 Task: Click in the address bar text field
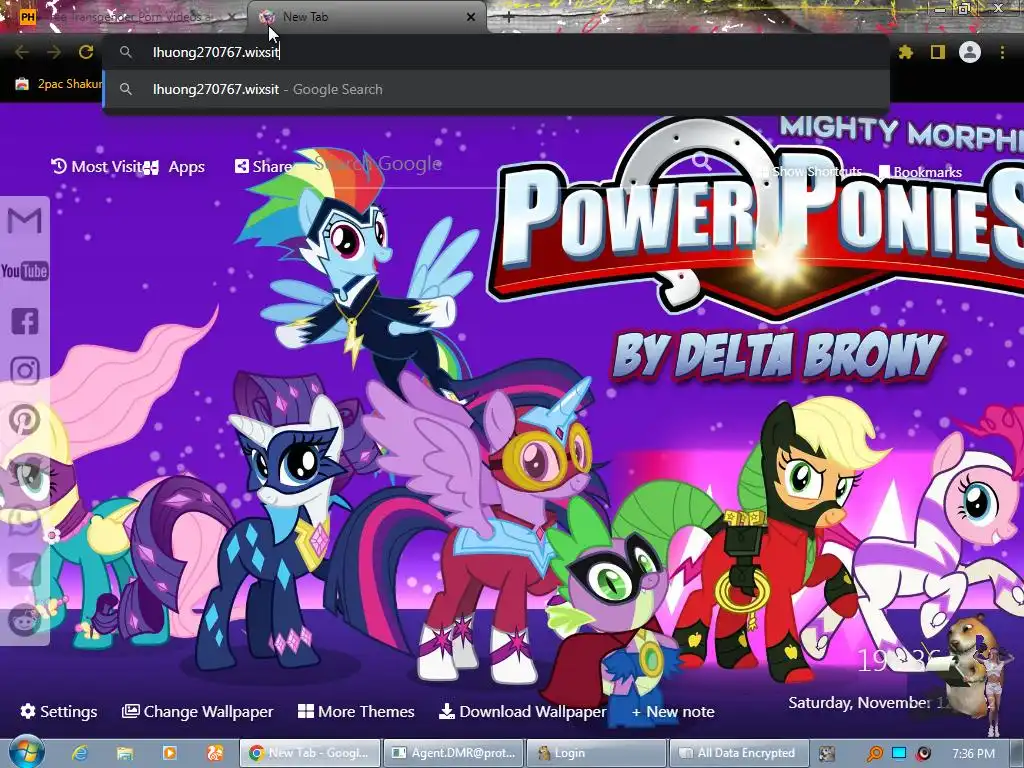point(496,52)
